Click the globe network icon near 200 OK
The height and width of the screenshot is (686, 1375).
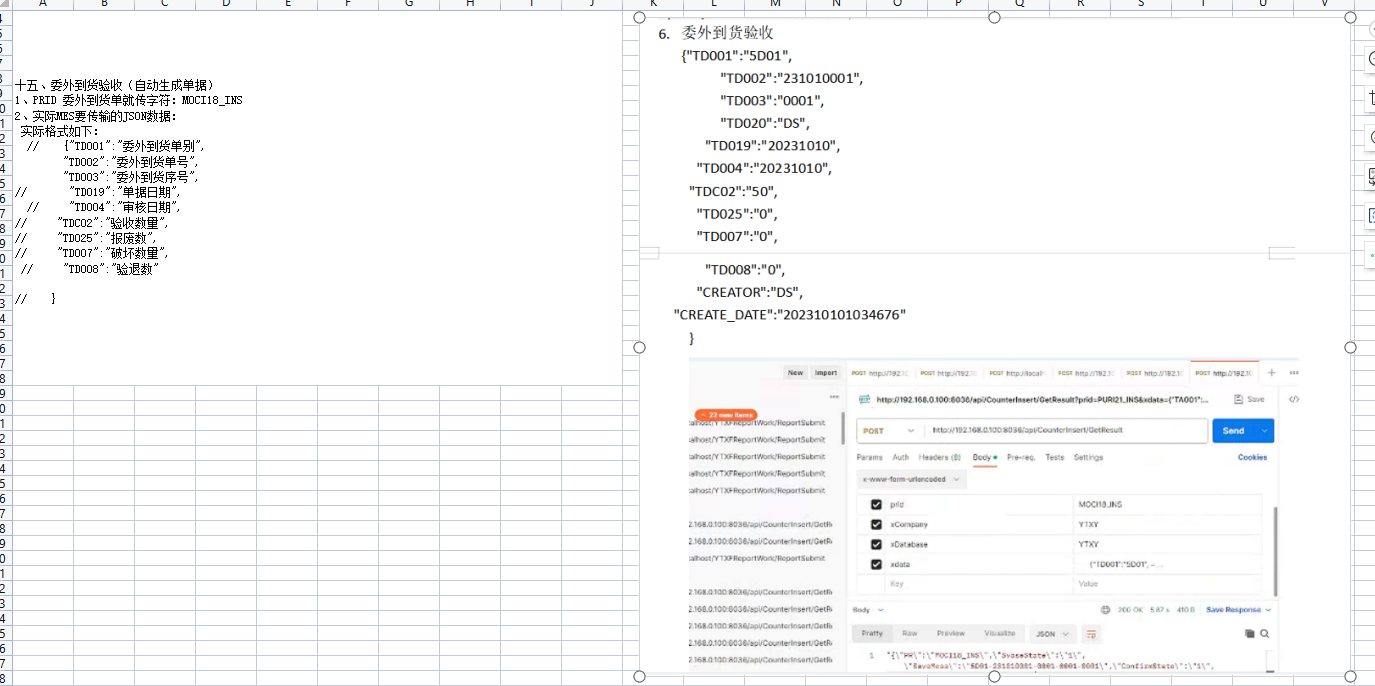pyautogui.click(x=1105, y=609)
